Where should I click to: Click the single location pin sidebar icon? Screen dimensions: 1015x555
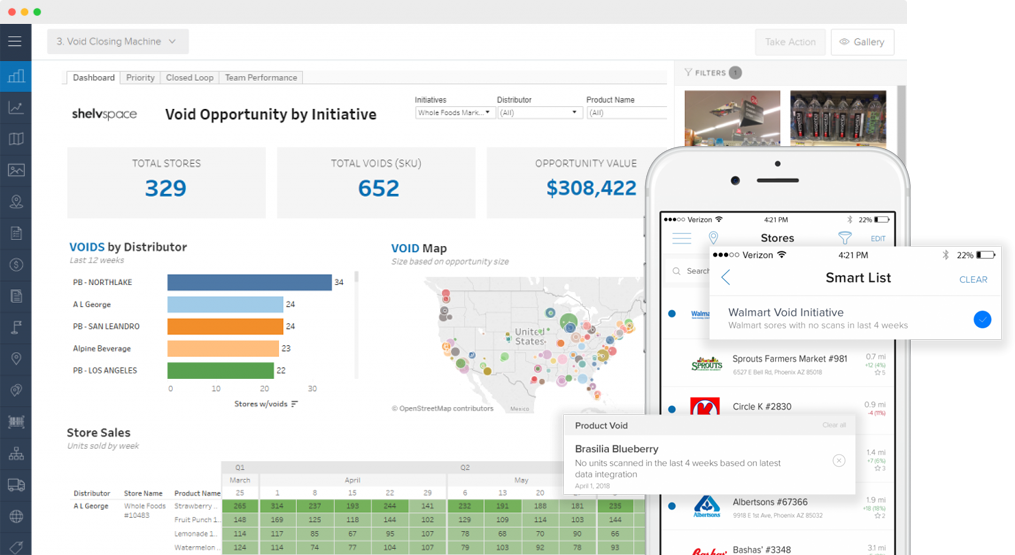tap(16, 359)
